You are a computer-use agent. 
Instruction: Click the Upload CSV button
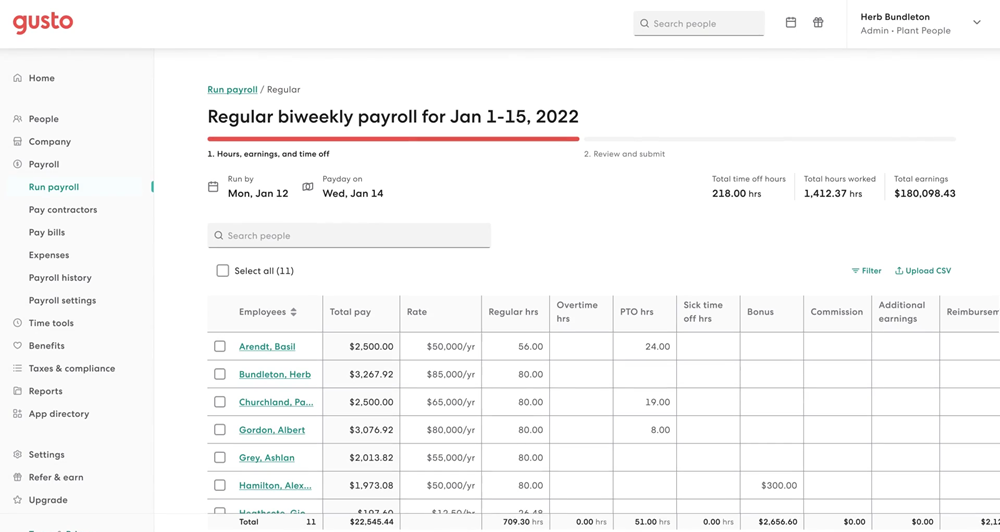coord(923,271)
